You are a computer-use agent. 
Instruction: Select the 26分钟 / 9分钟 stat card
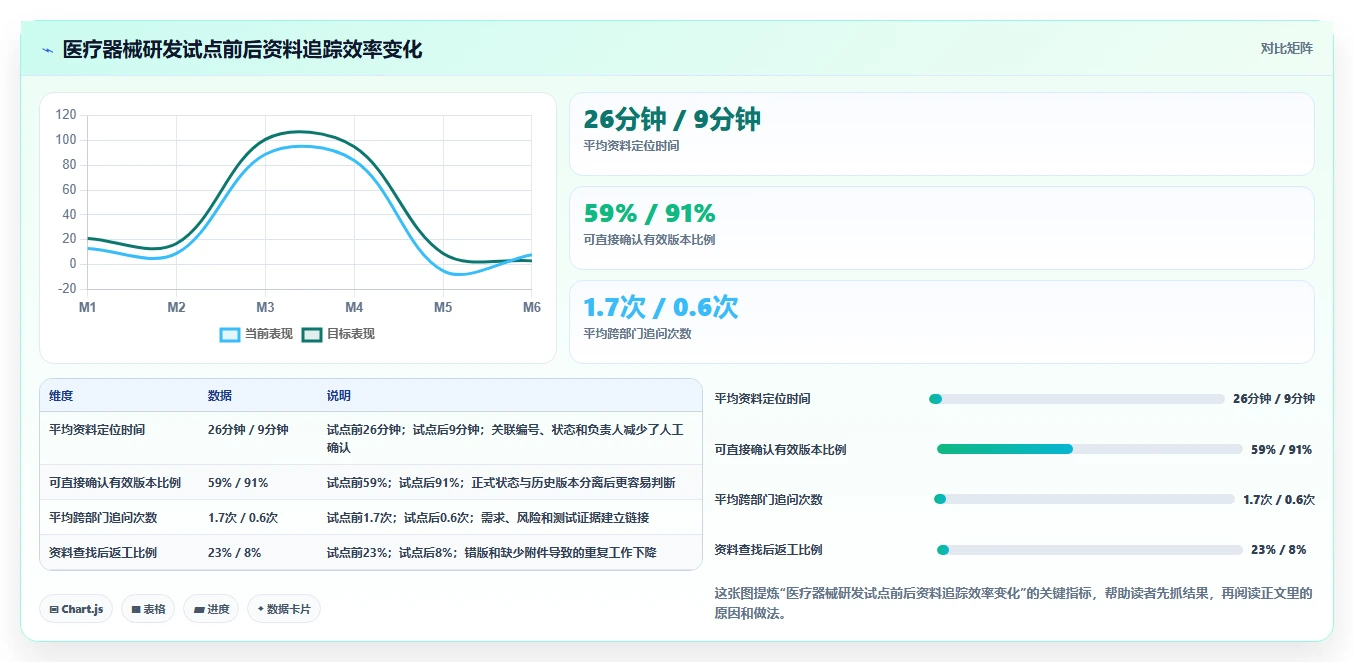pyautogui.click(x=941, y=134)
